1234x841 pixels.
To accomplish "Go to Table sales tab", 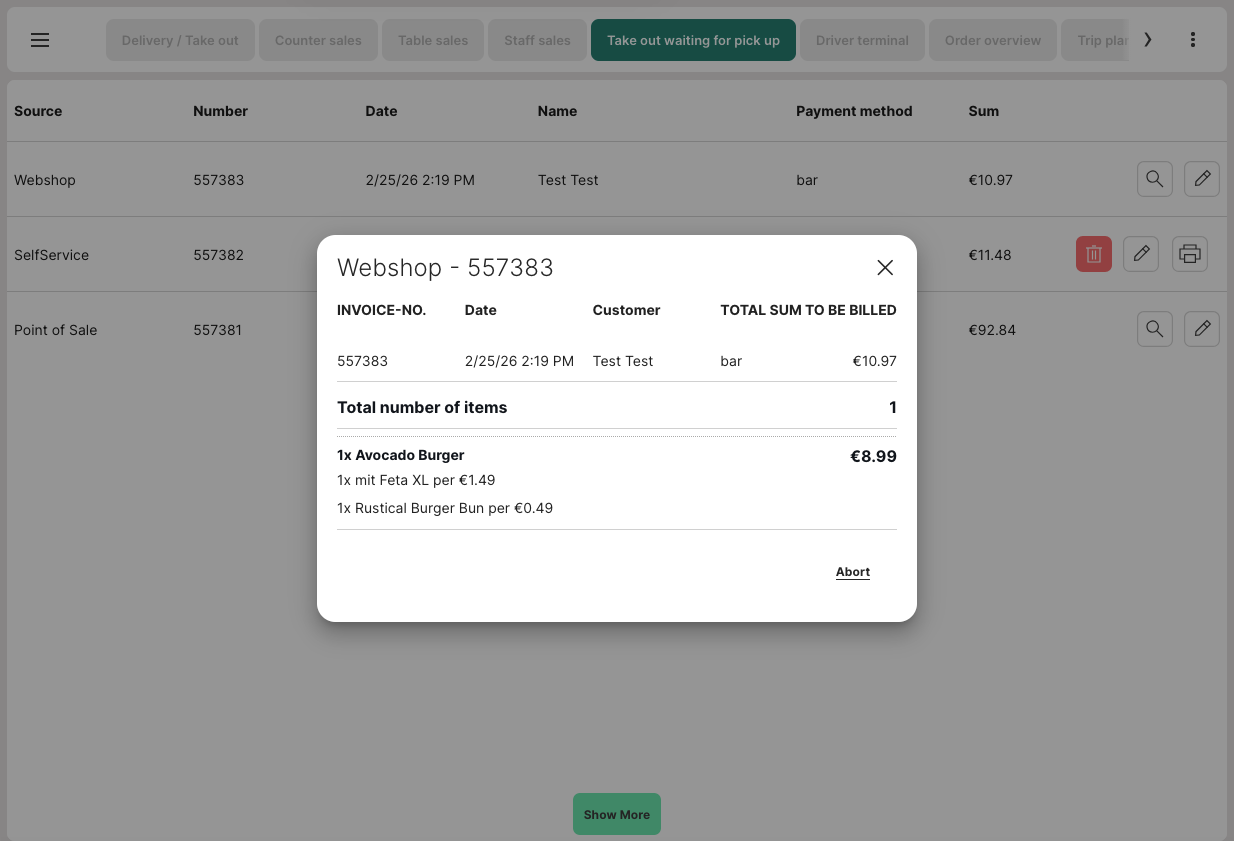I will tap(433, 41).
